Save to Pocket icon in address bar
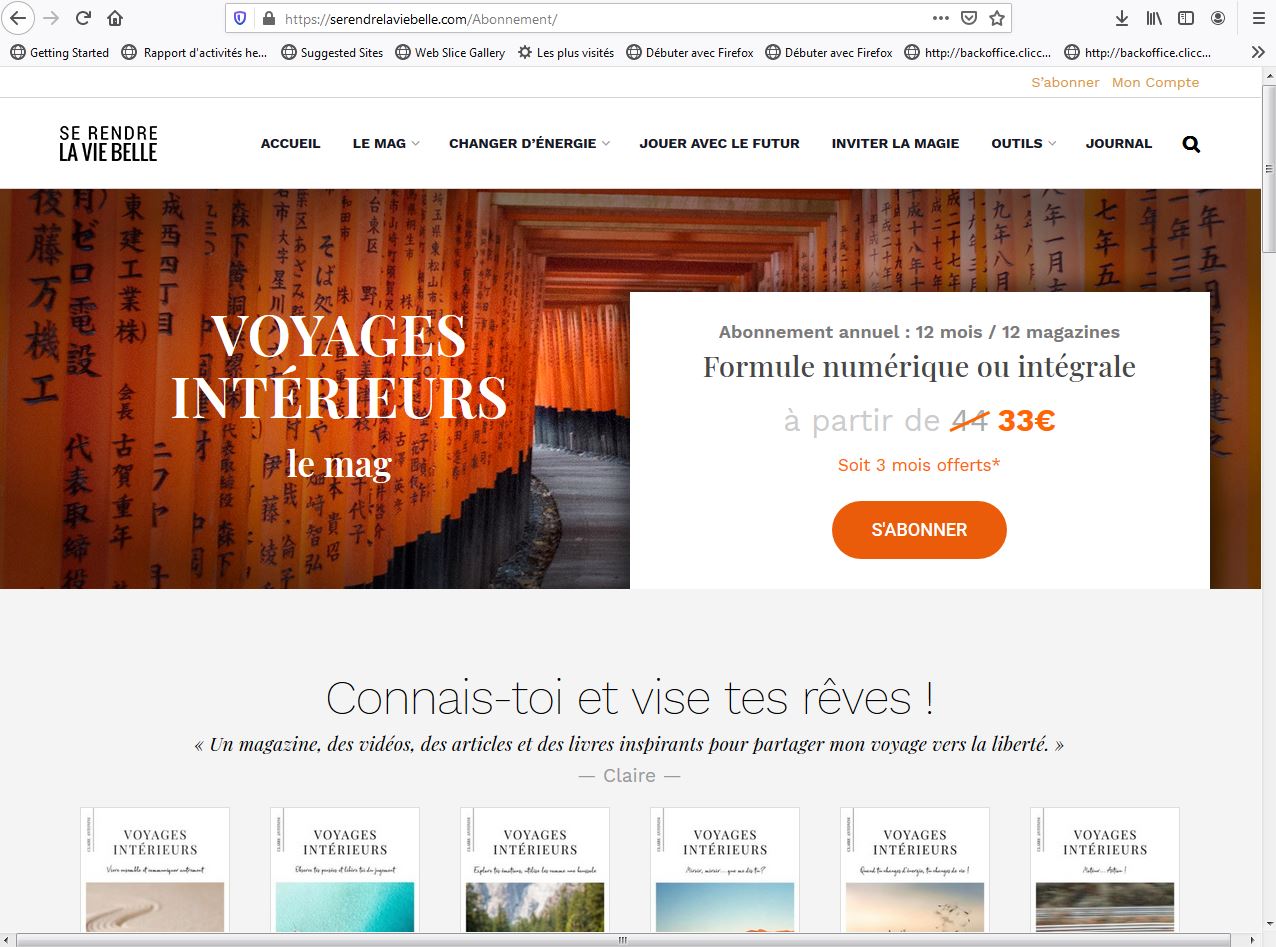The image size is (1276, 947). [x=969, y=18]
